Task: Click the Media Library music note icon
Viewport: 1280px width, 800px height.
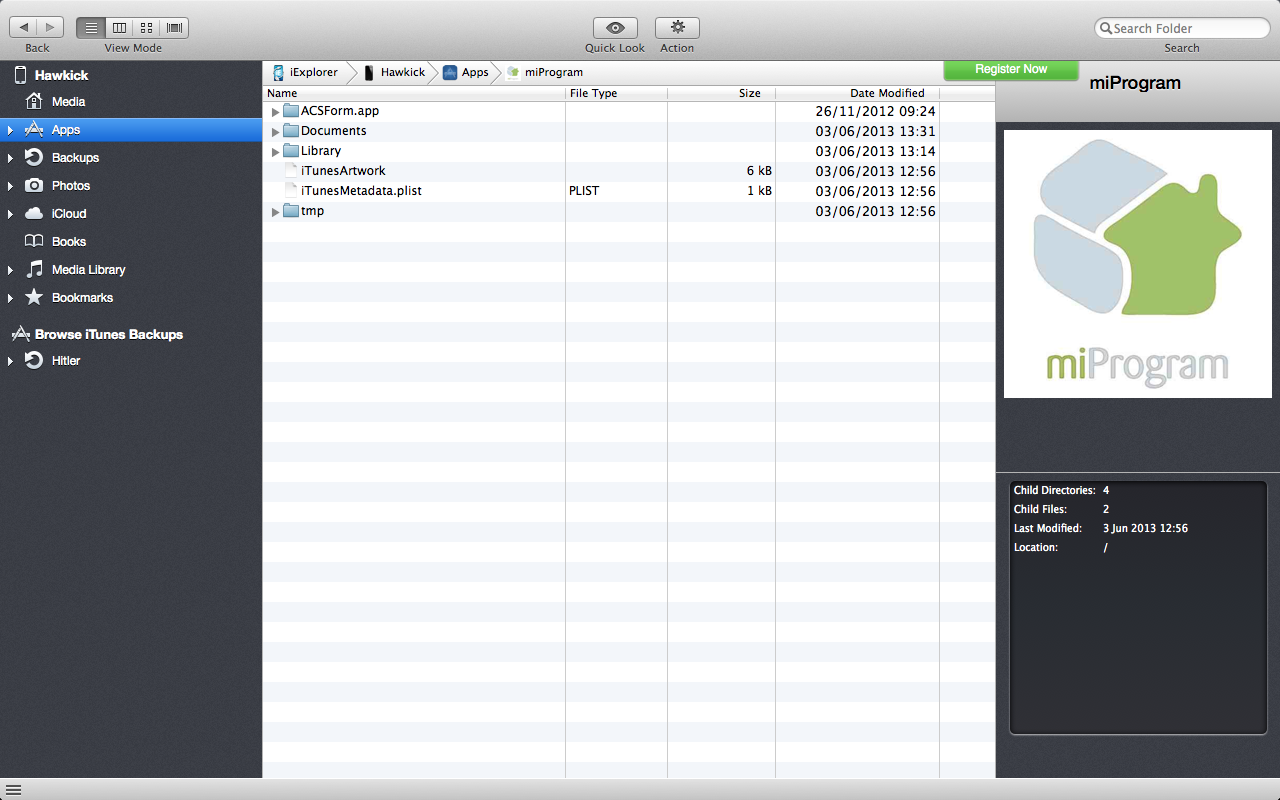Action: pos(34,269)
